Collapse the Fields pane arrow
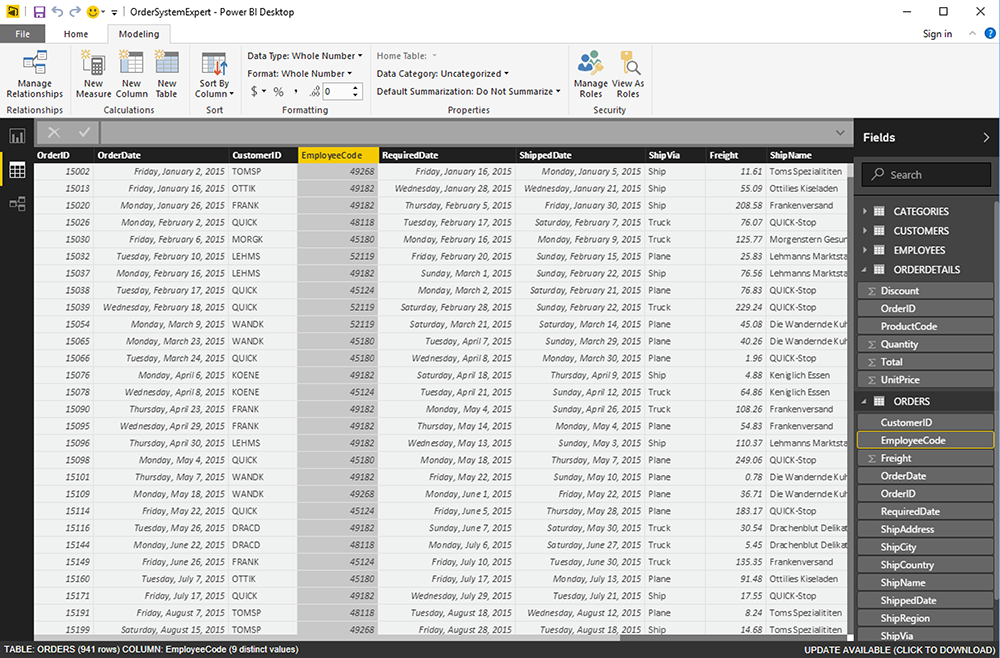 986,137
